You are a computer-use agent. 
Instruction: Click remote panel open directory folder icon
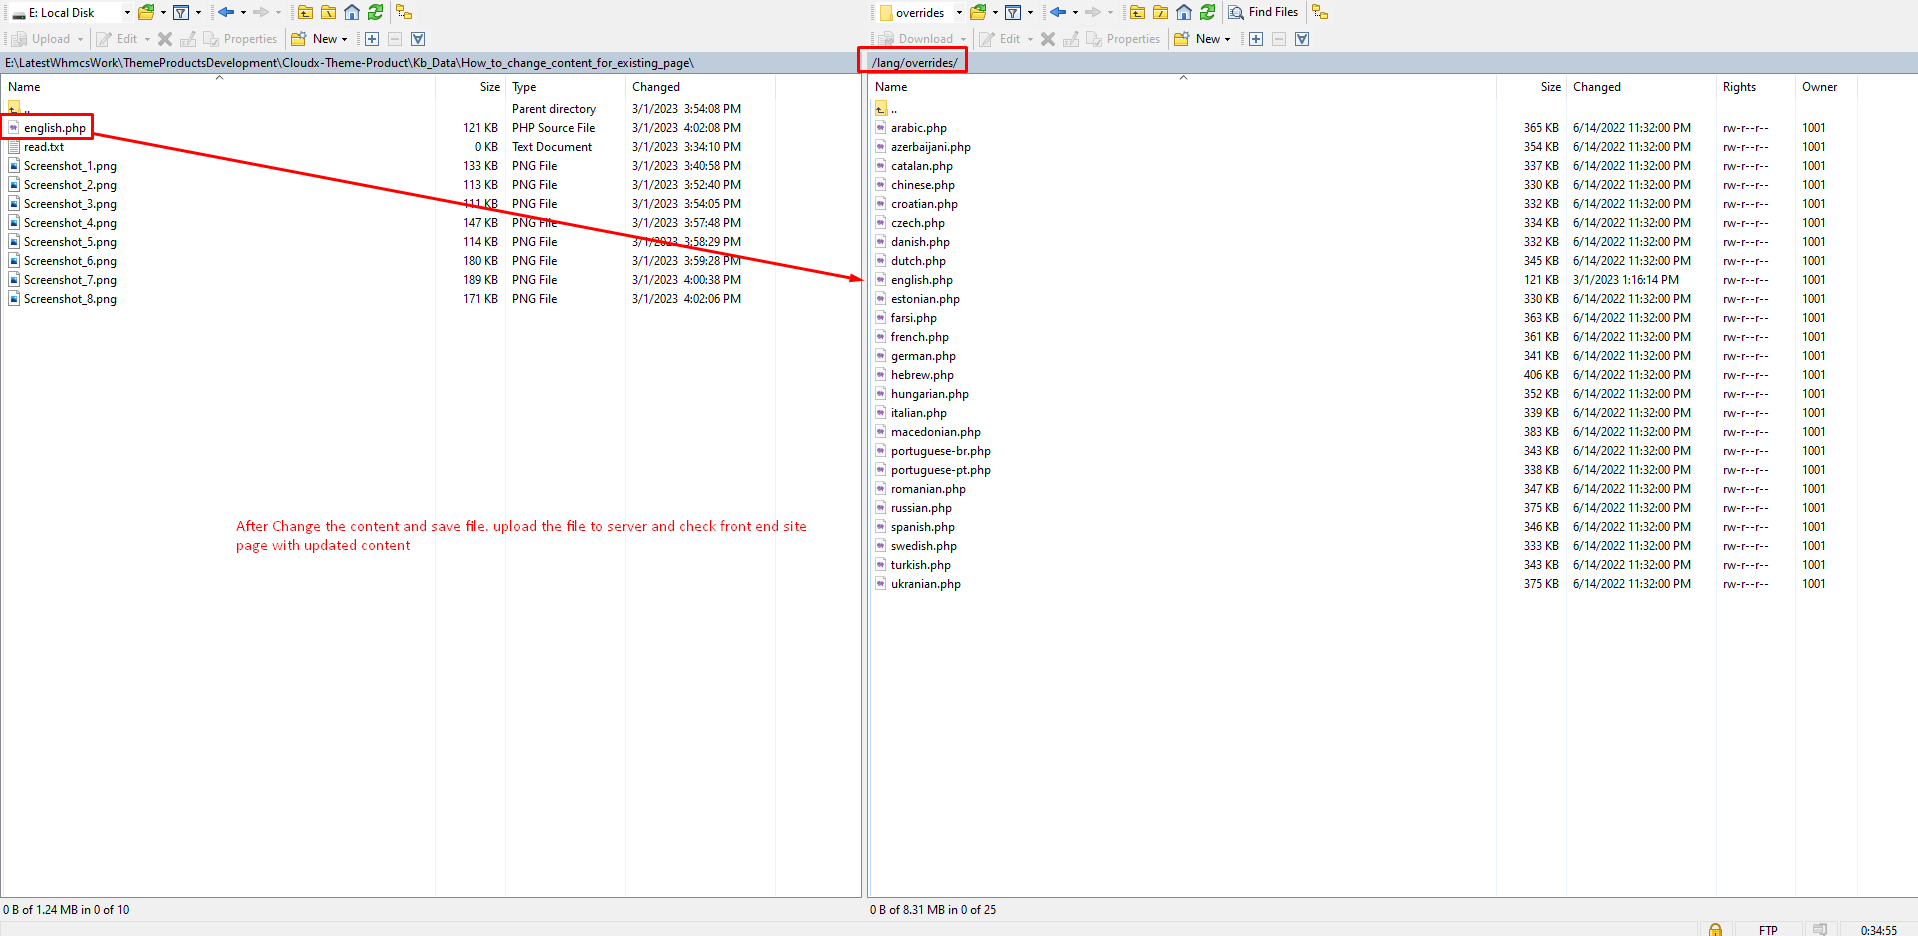point(977,12)
